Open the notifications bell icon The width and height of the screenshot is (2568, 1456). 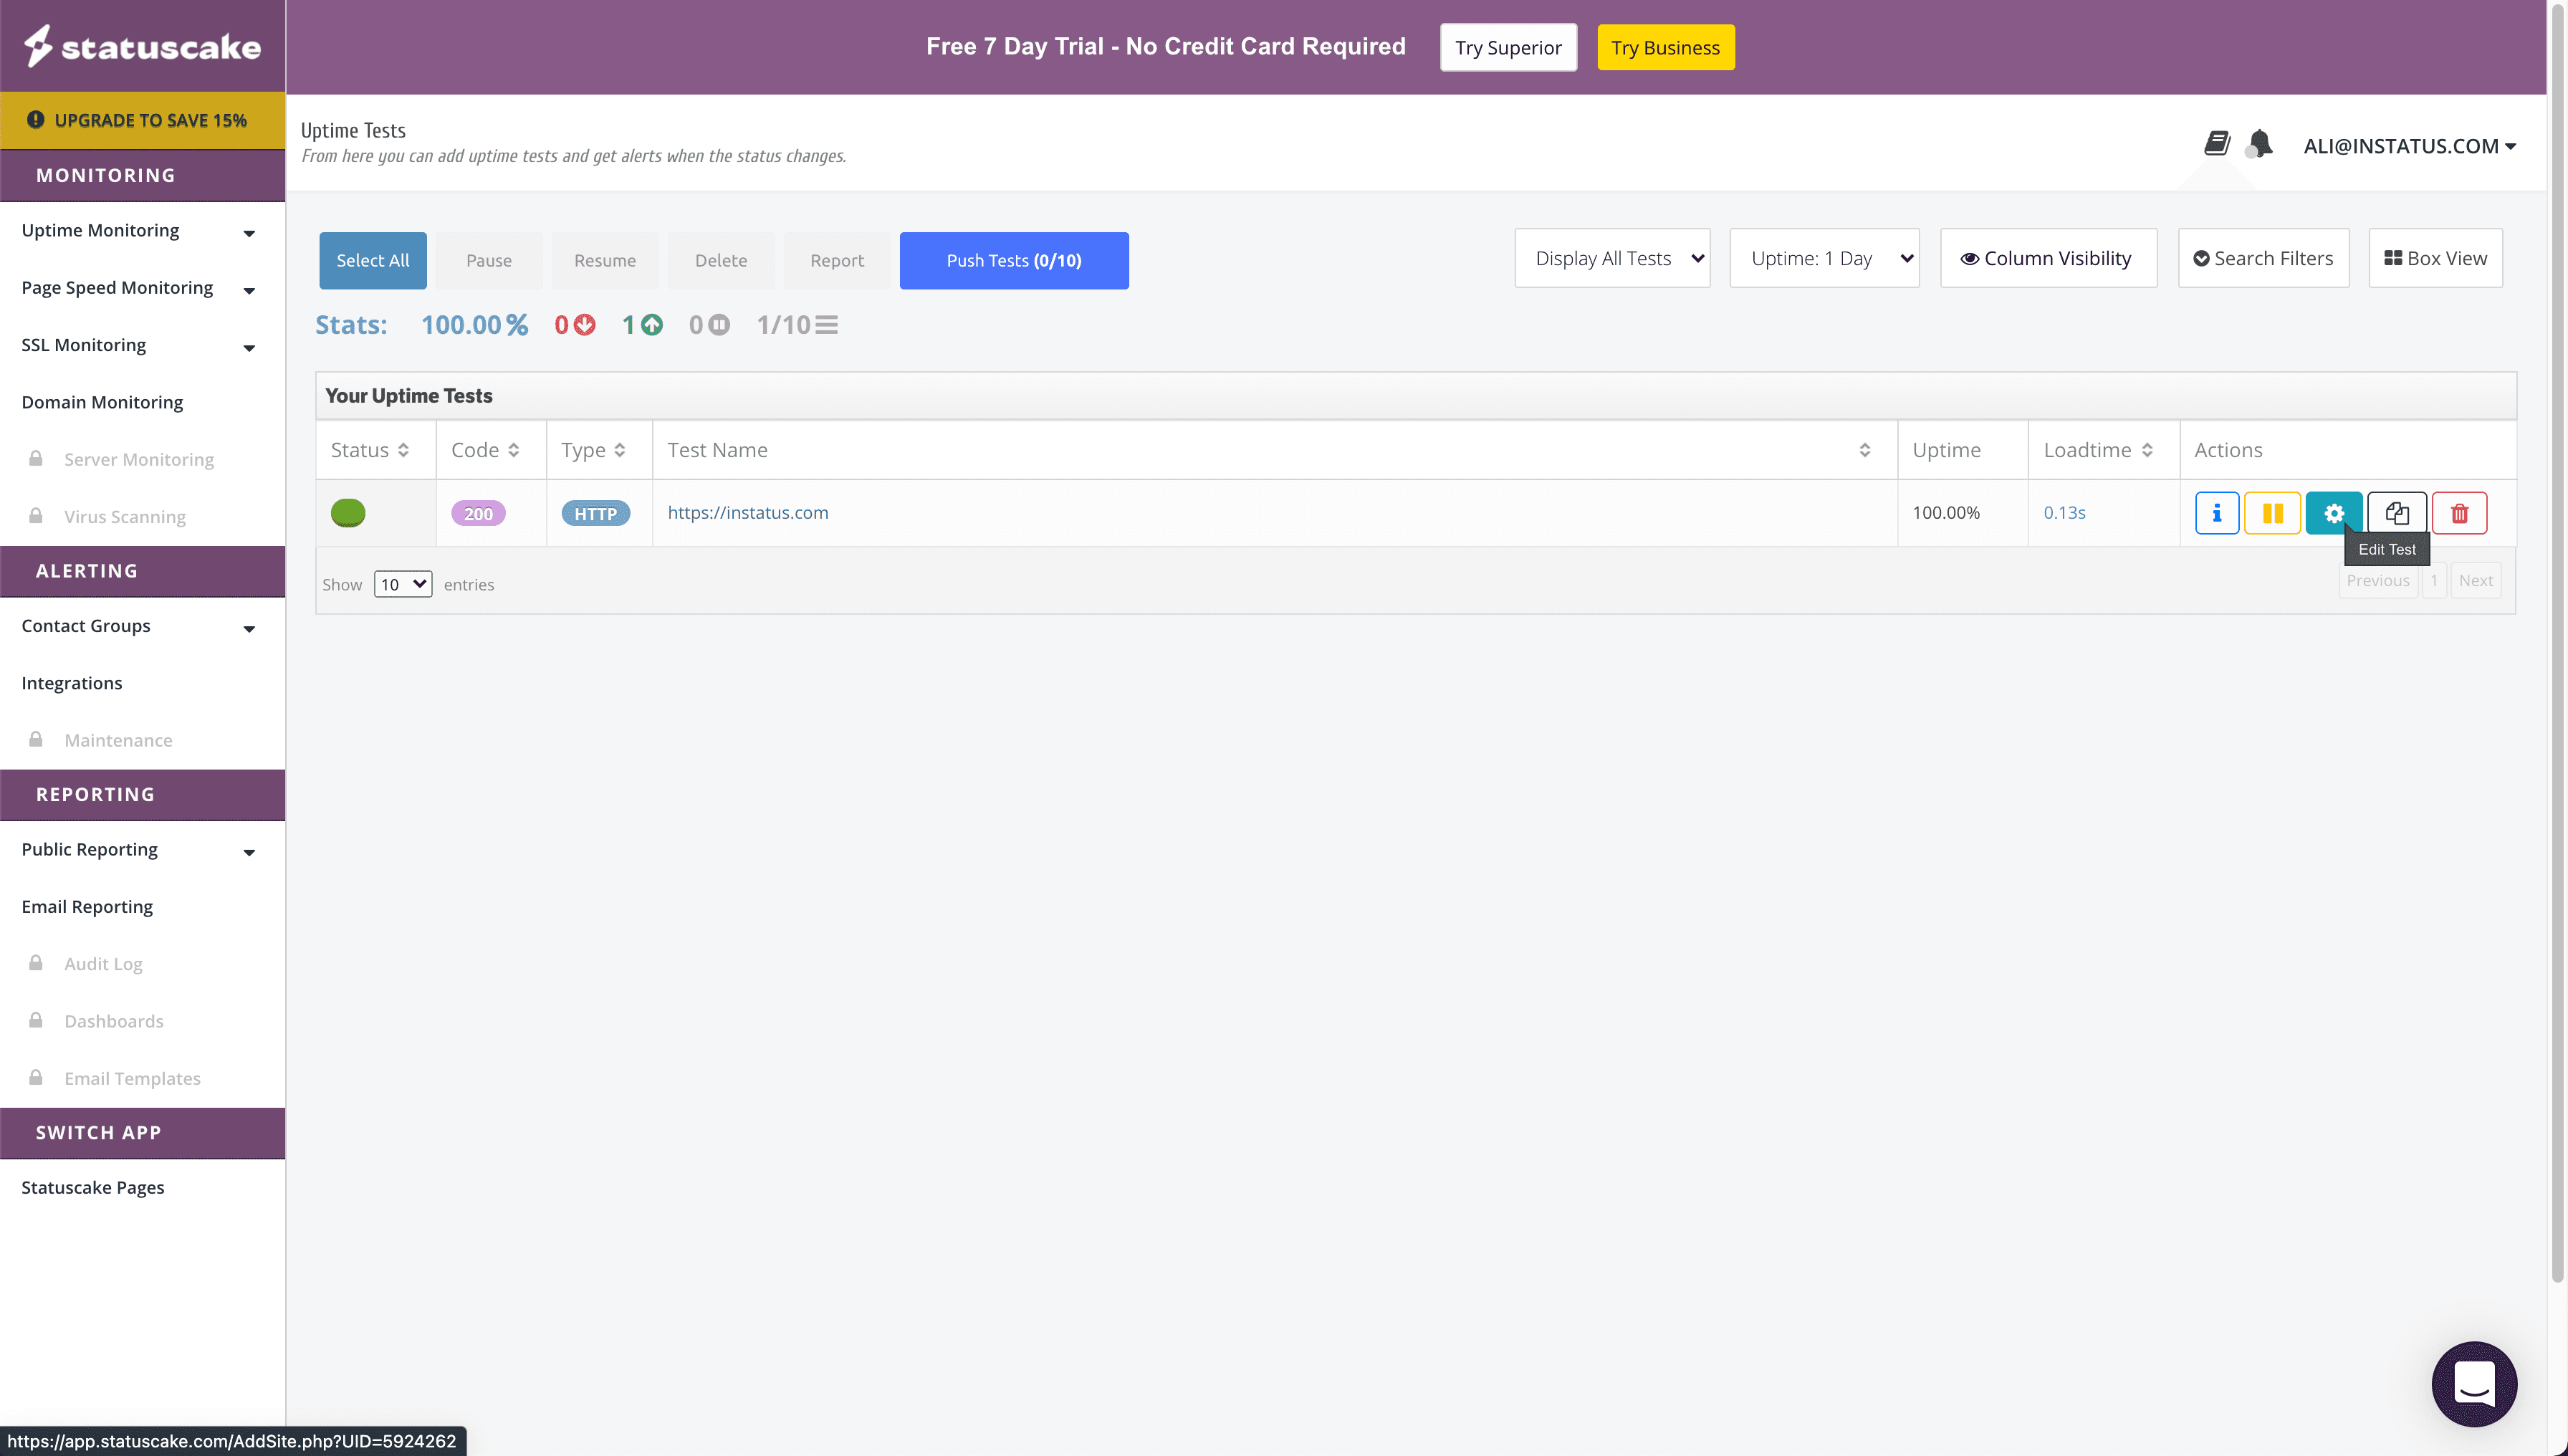click(x=2260, y=144)
